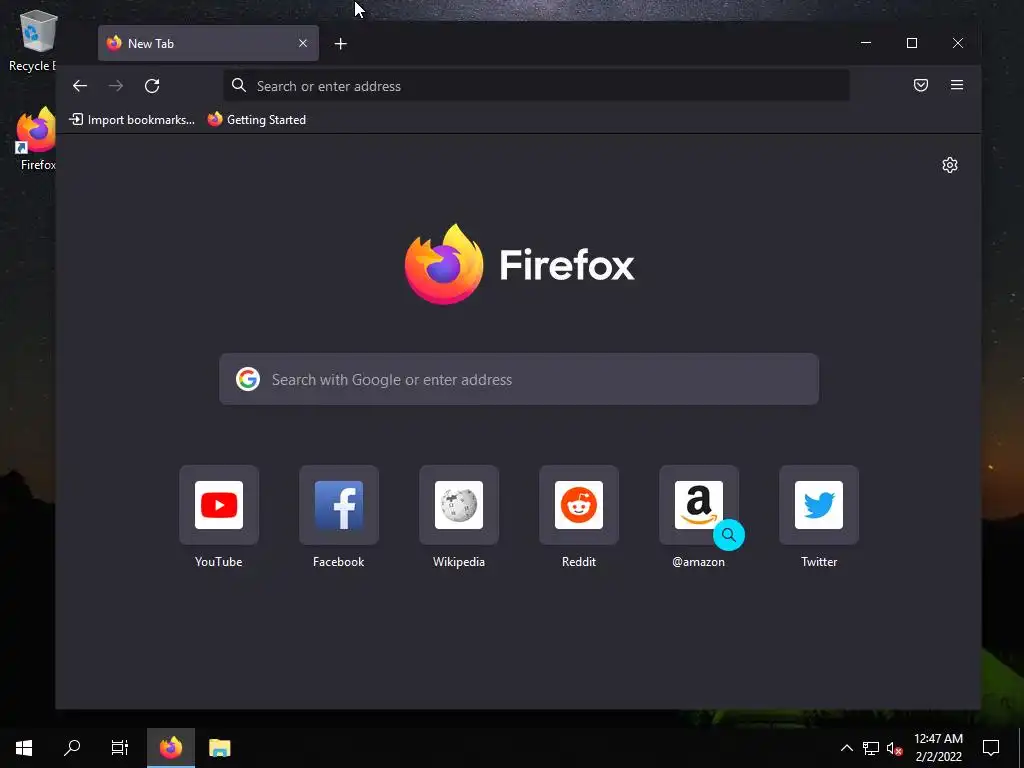Show hidden system tray icons

pyautogui.click(x=846, y=748)
